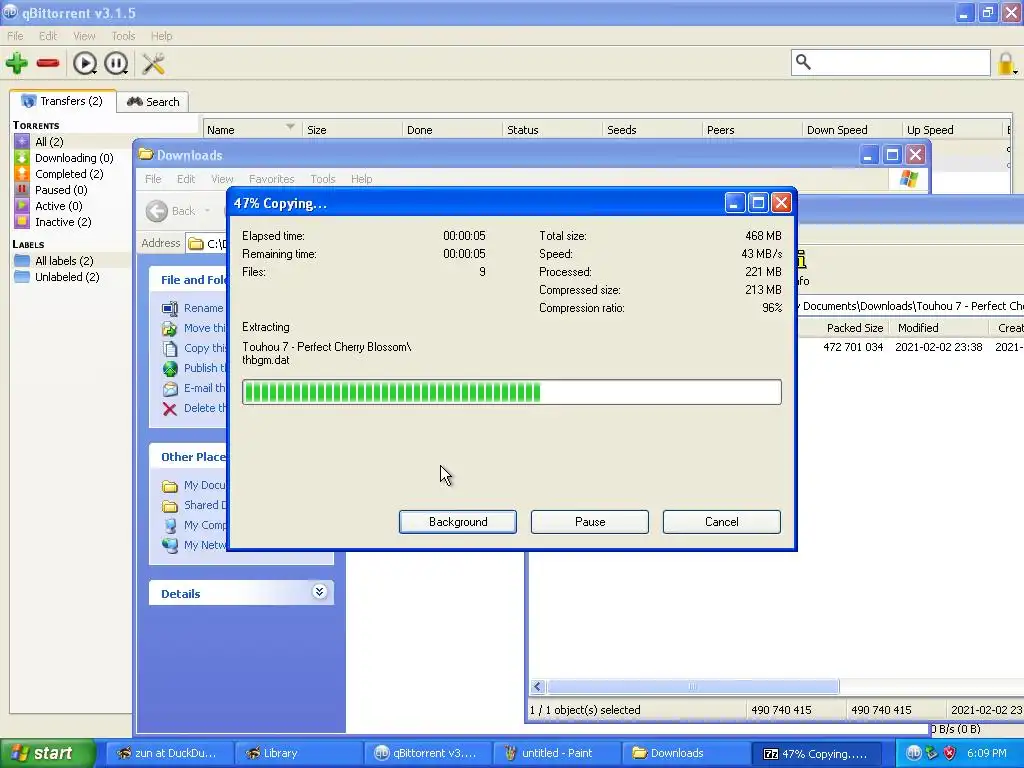Open Favorites menu in Downloads window
The image size is (1024, 768).
pos(271,179)
